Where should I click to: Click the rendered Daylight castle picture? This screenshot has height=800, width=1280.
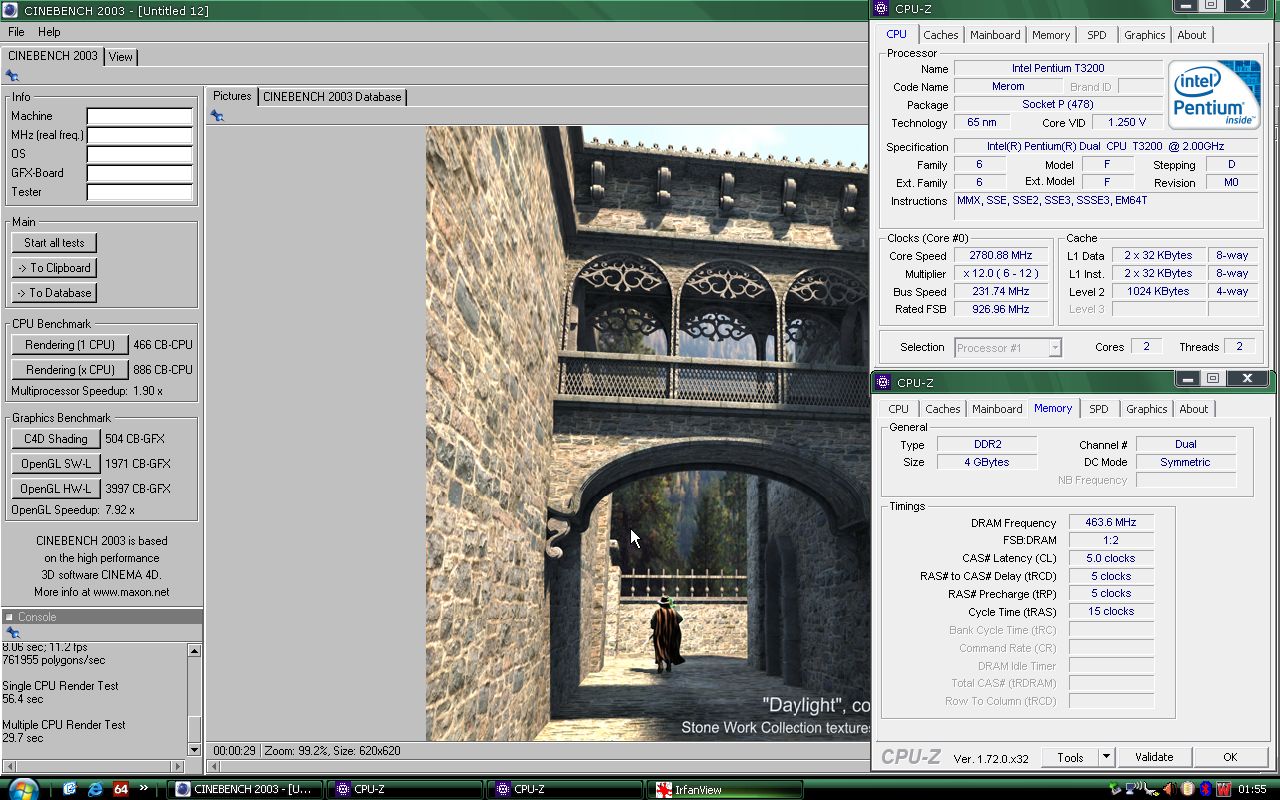647,433
